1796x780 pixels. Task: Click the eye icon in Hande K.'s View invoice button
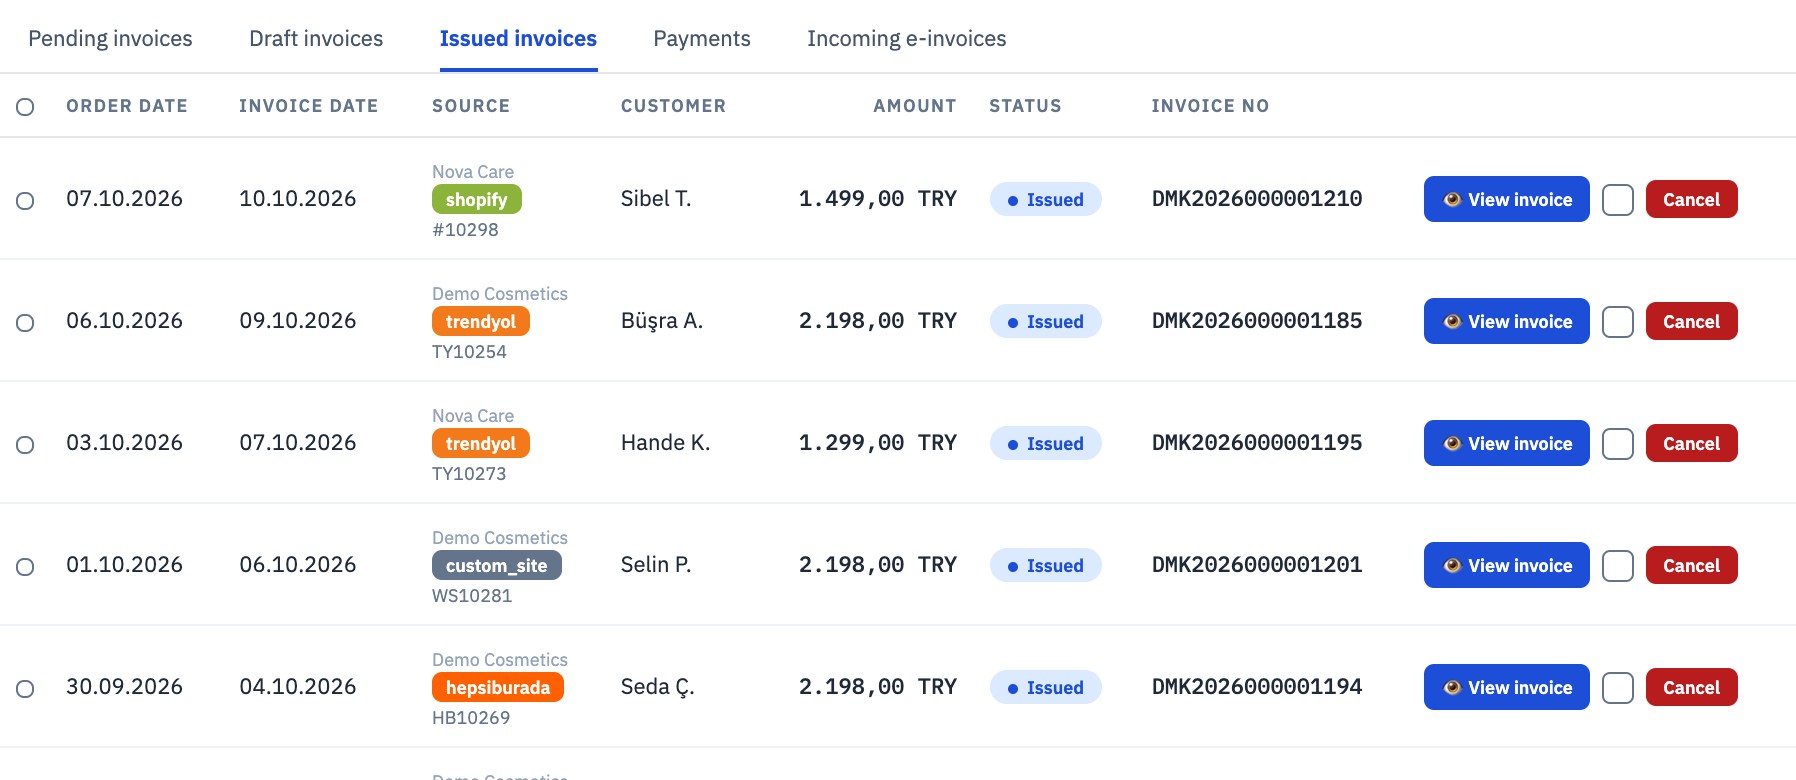[x=1452, y=443]
